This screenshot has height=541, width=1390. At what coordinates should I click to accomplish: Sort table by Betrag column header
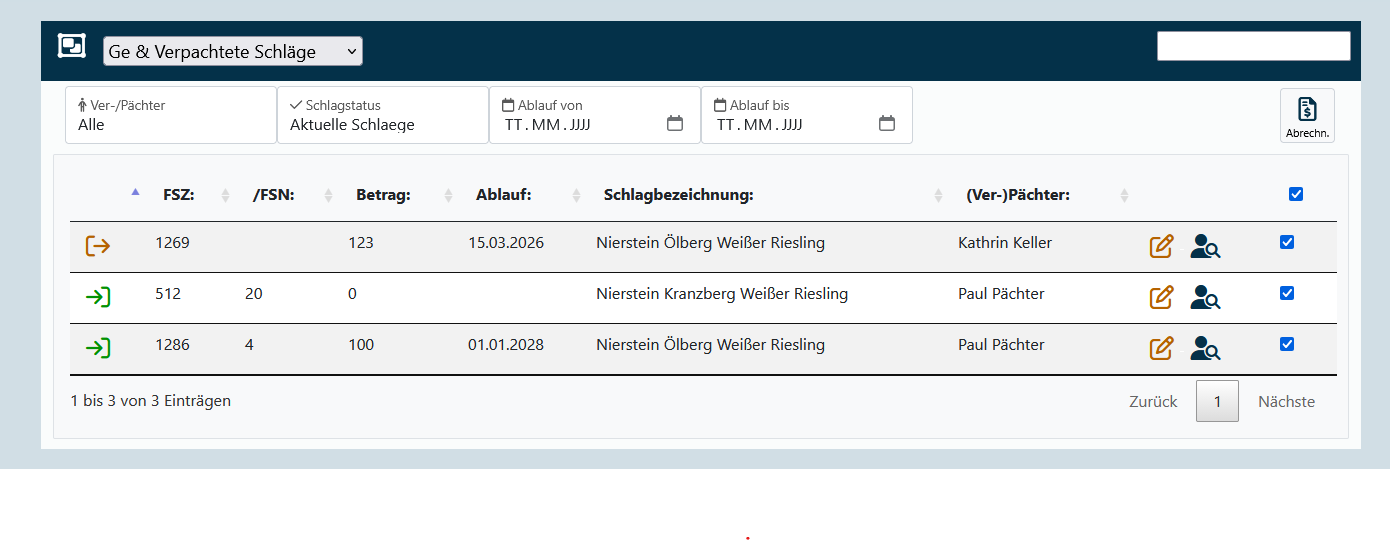point(383,195)
